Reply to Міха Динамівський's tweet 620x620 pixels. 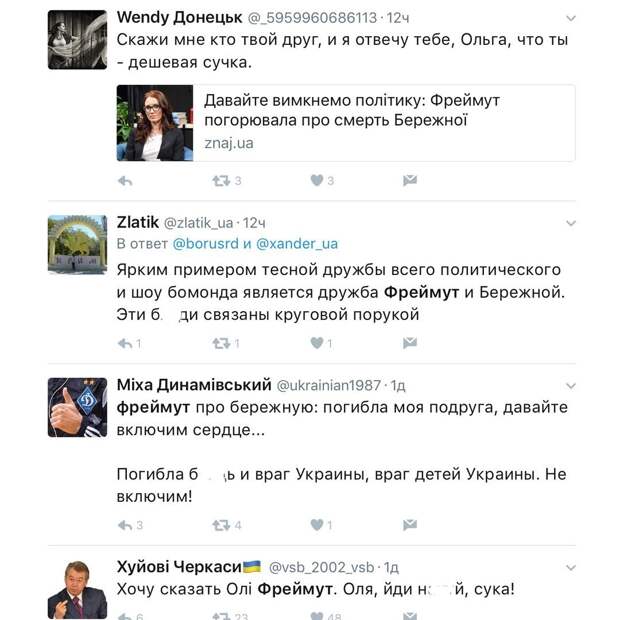125,525
